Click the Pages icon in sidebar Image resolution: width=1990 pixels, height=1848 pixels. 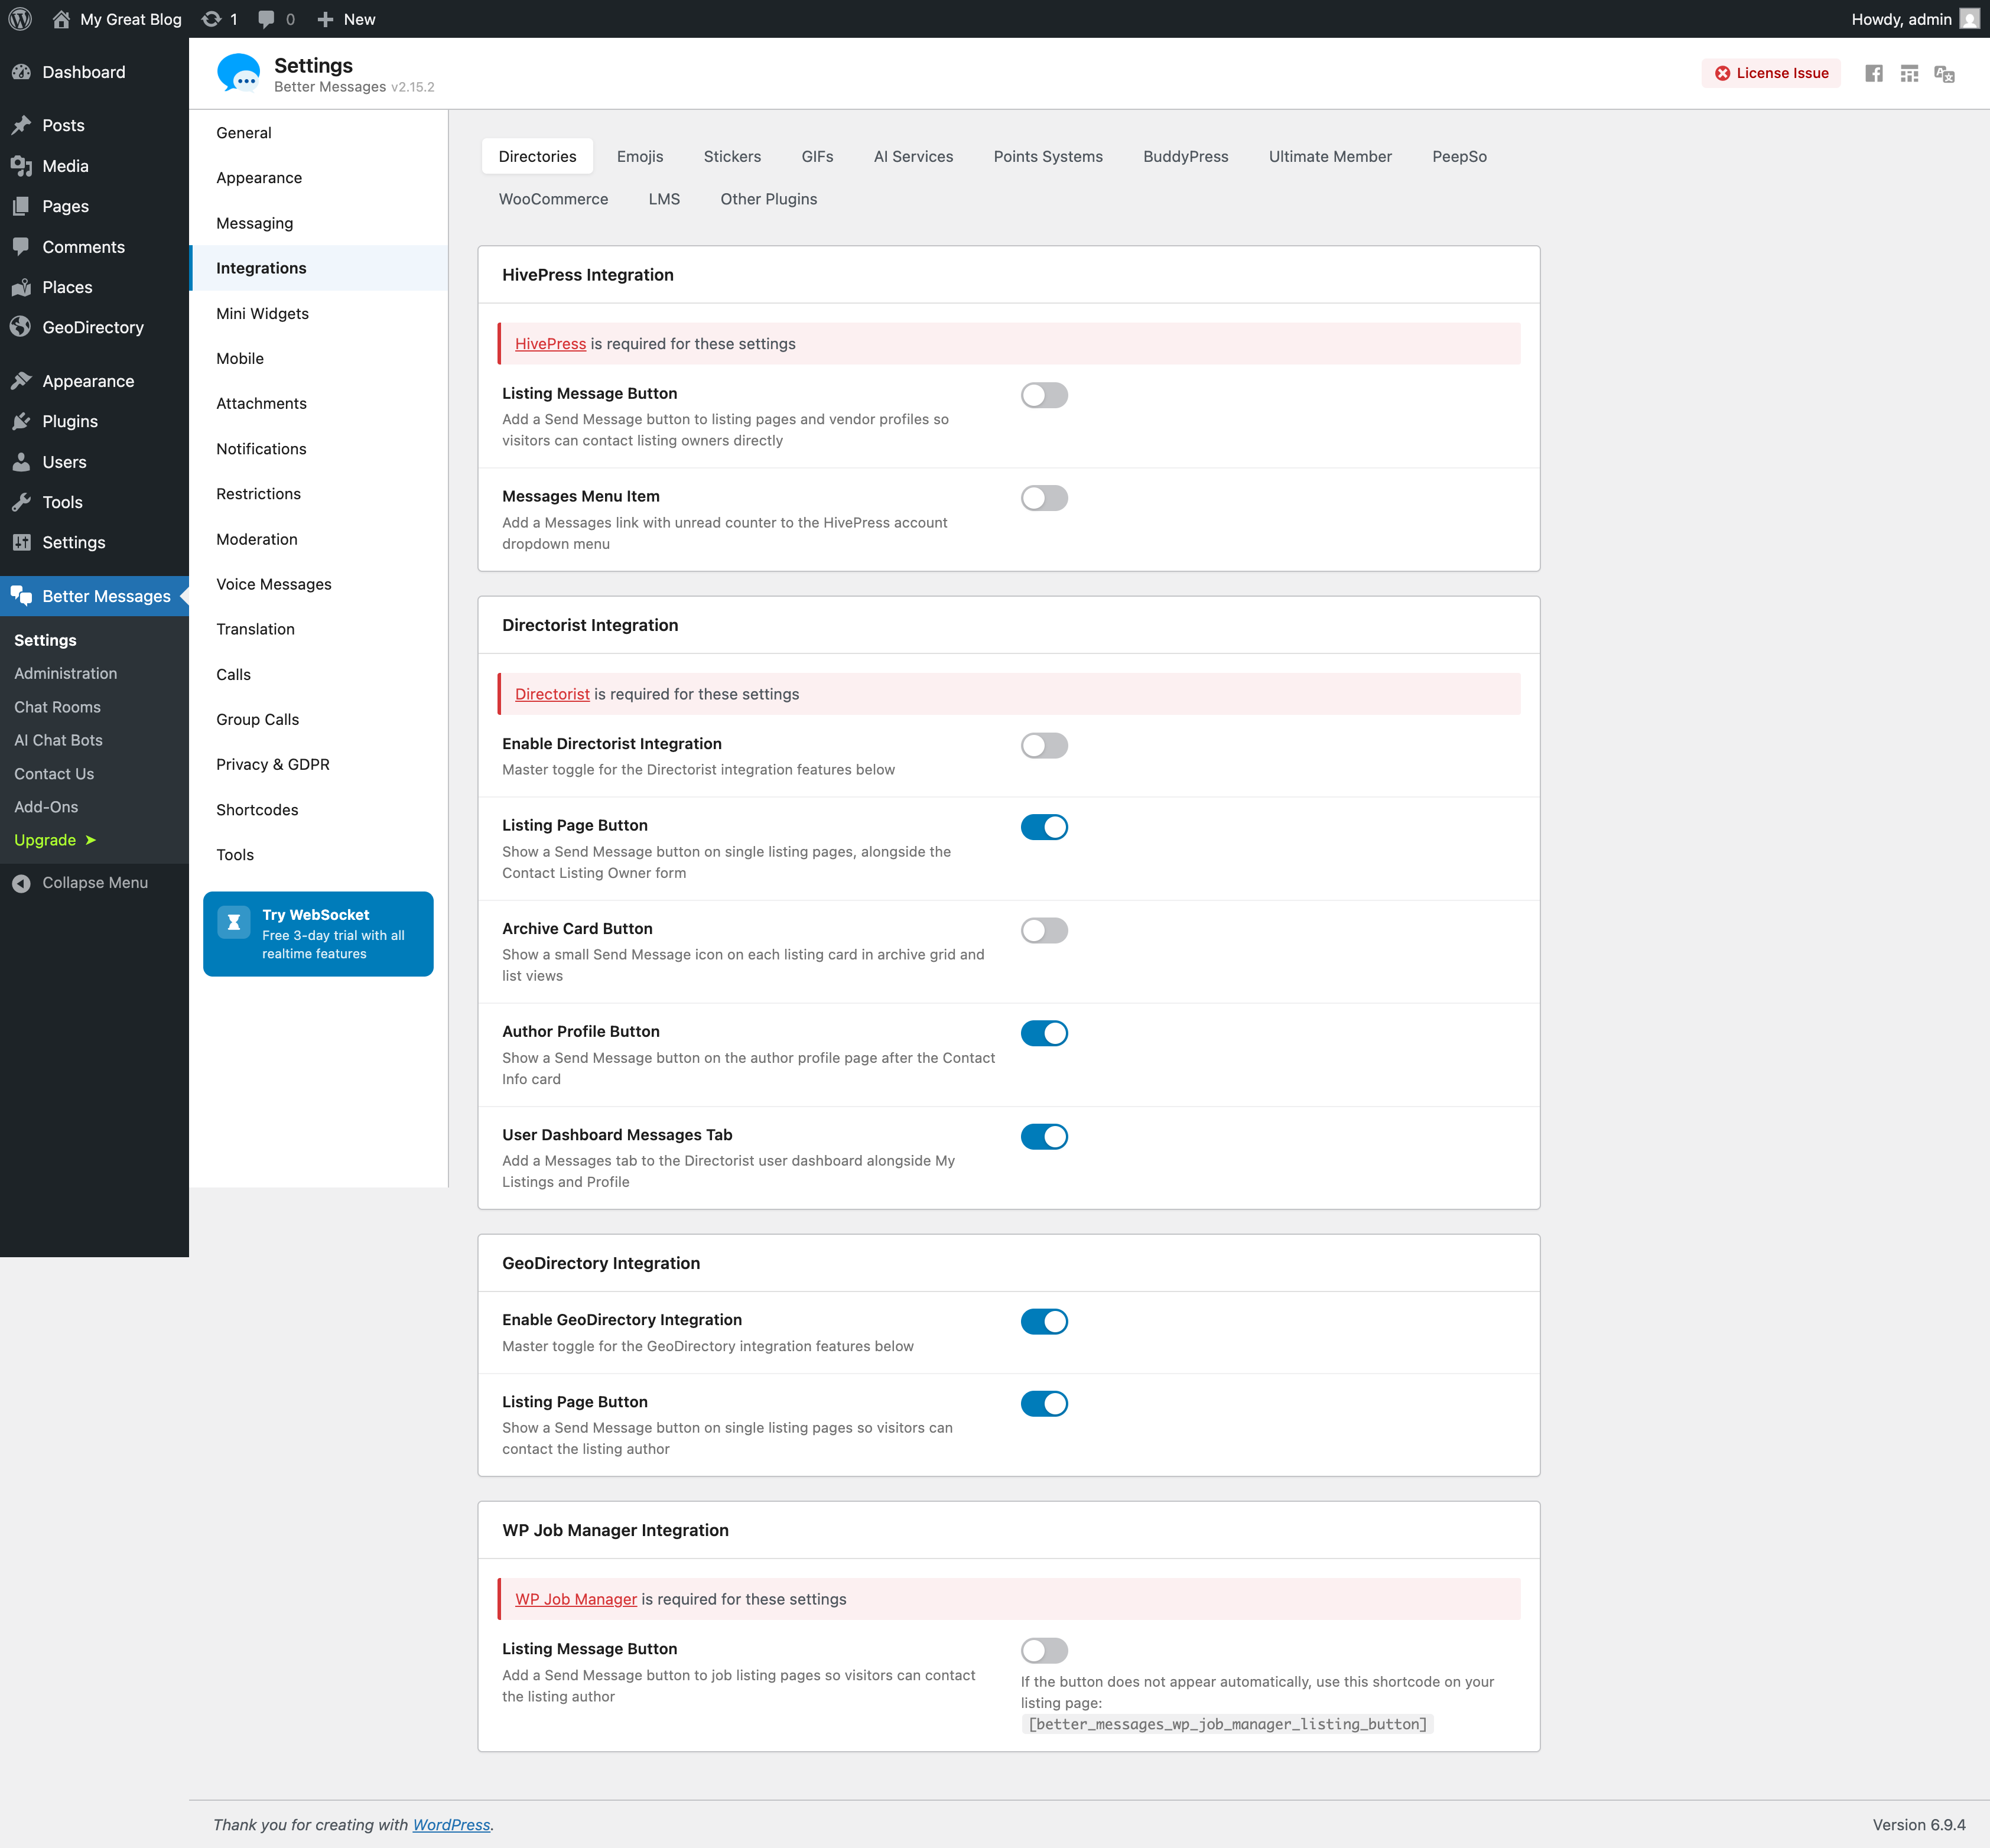pos(21,206)
